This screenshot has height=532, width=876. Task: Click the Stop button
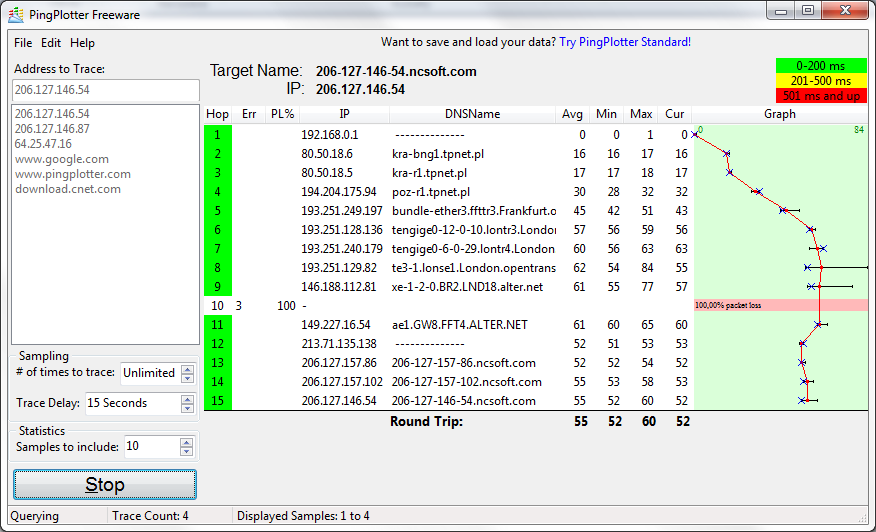105,484
